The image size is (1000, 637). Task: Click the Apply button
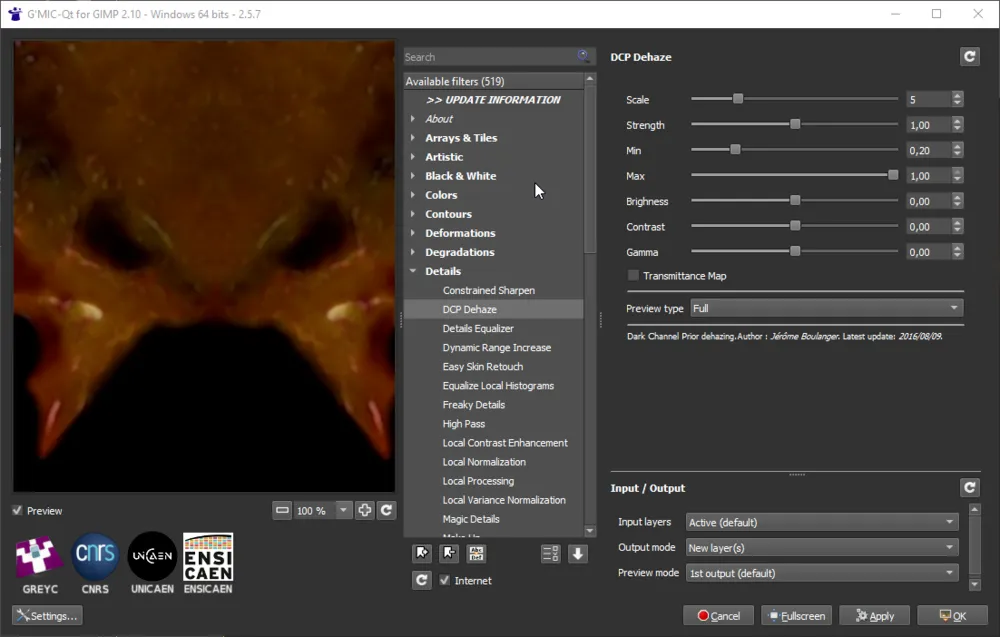(875, 616)
